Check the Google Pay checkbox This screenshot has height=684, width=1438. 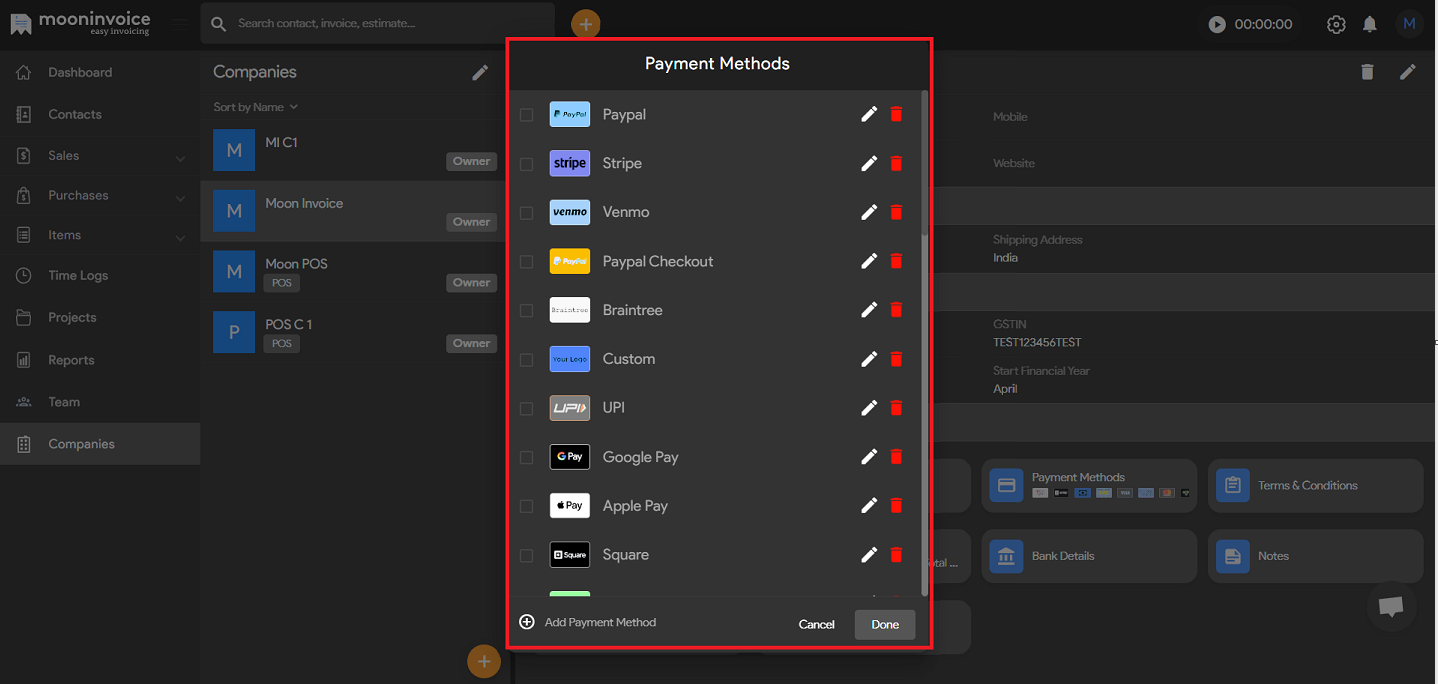pyautogui.click(x=526, y=458)
